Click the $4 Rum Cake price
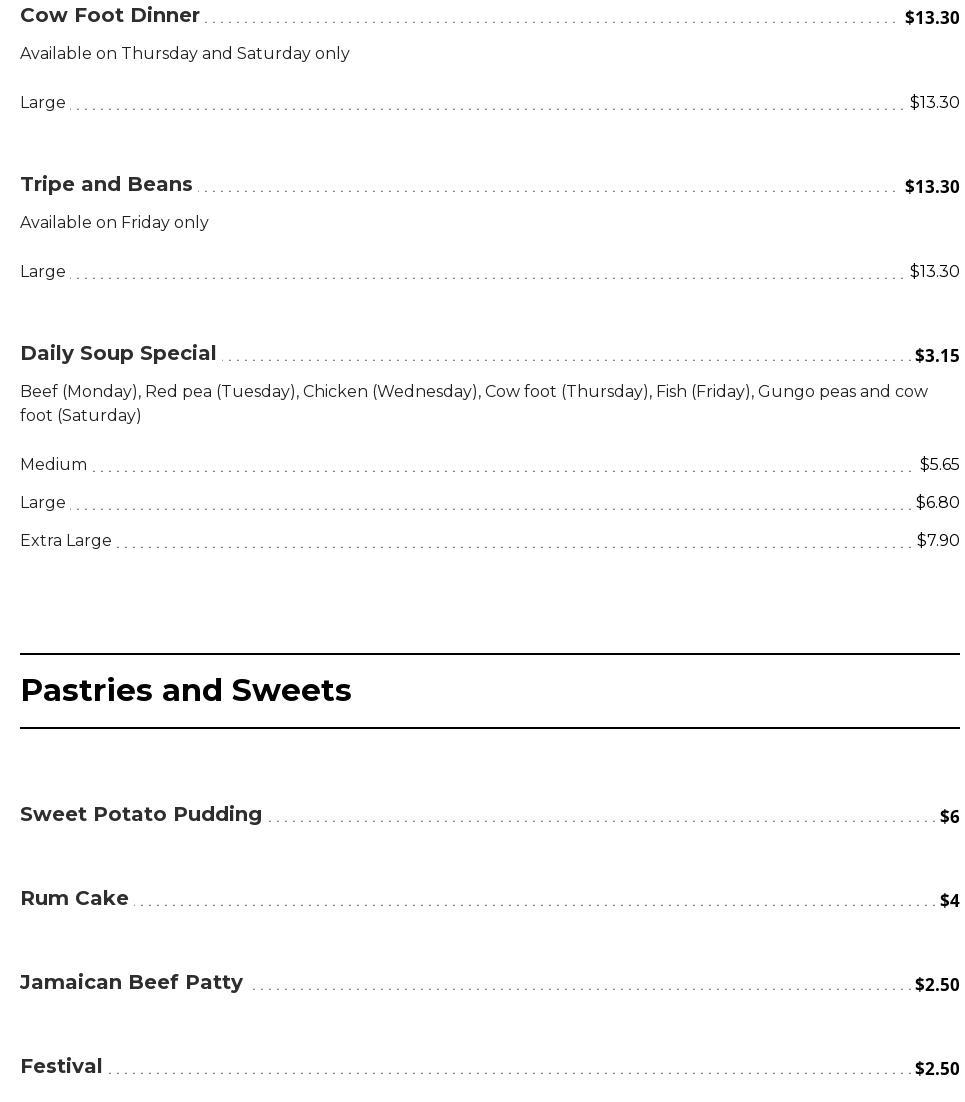The image size is (965, 1102). pyautogui.click(x=949, y=901)
